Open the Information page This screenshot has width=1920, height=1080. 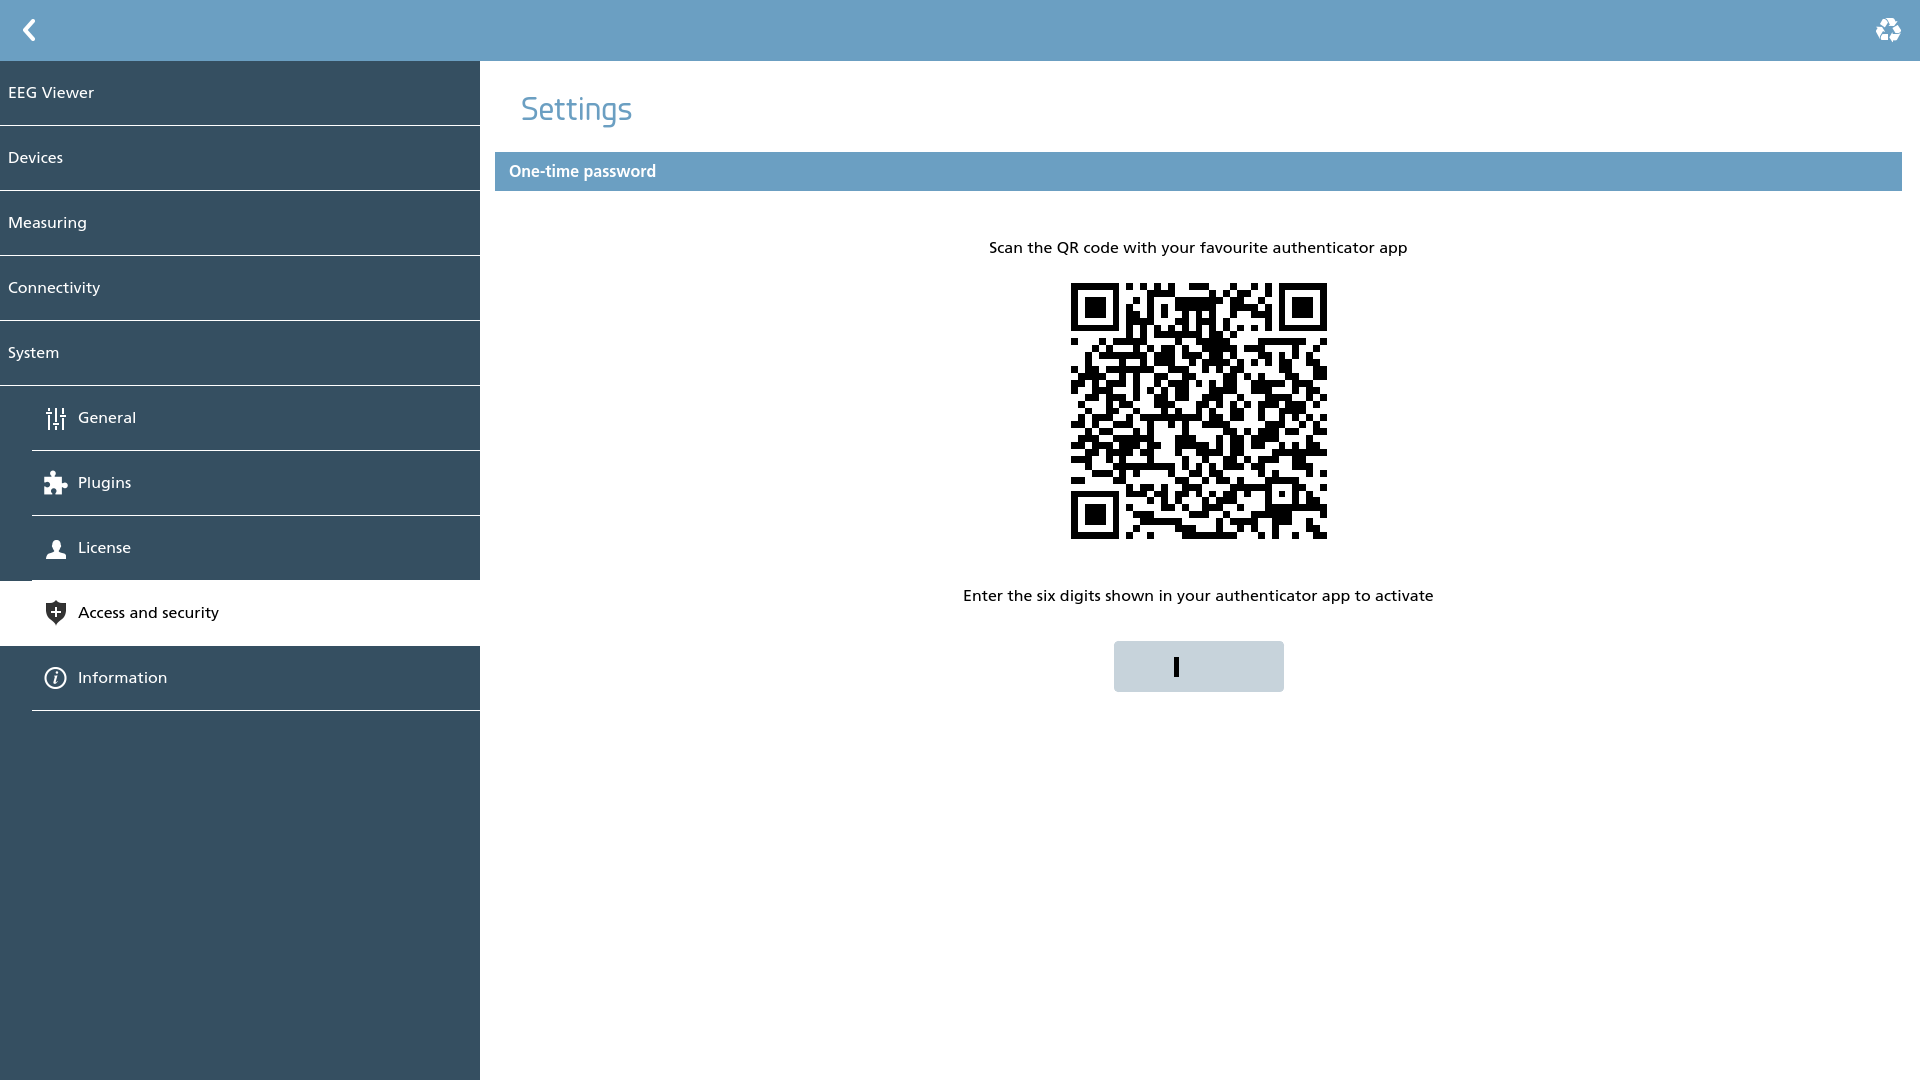point(256,678)
